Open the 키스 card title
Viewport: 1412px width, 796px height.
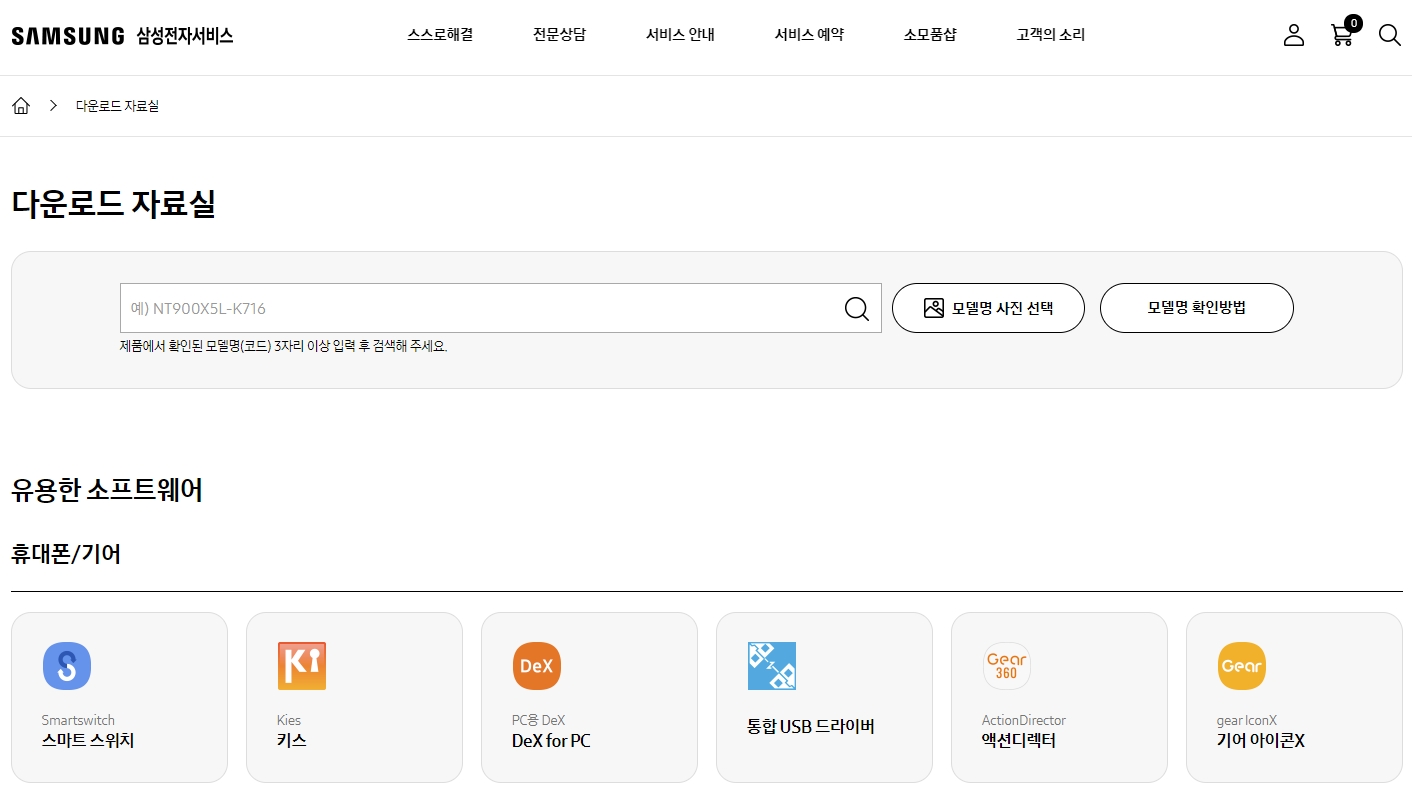[x=292, y=741]
